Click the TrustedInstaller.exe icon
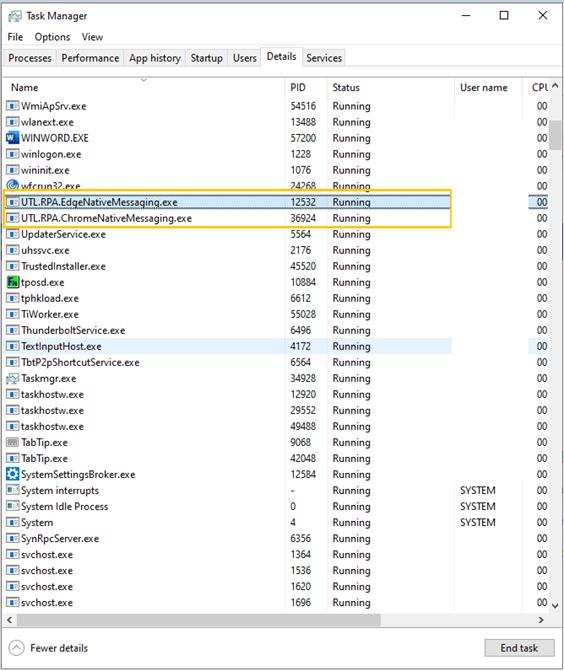This screenshot has height=671, width=564. [x=13, y=266]
